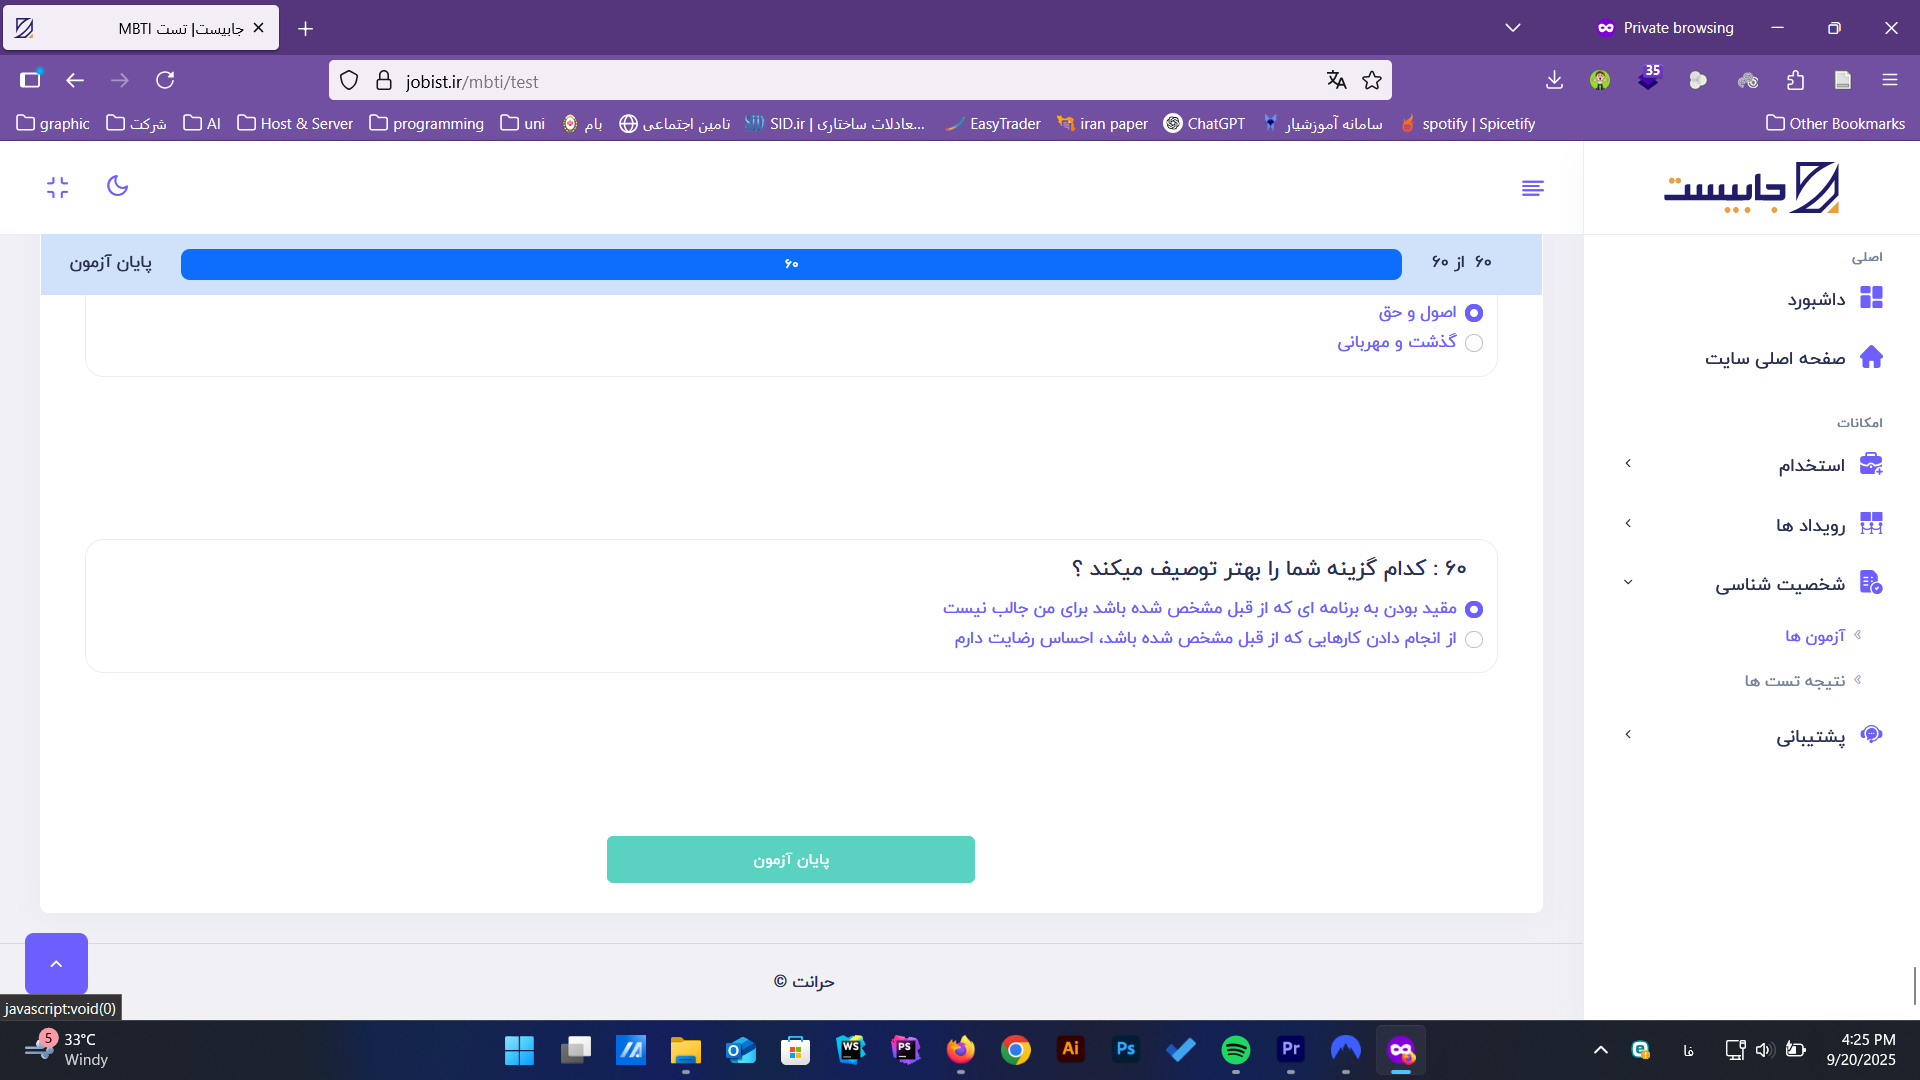Click the exit fullscreen icon

pos(58,187)
